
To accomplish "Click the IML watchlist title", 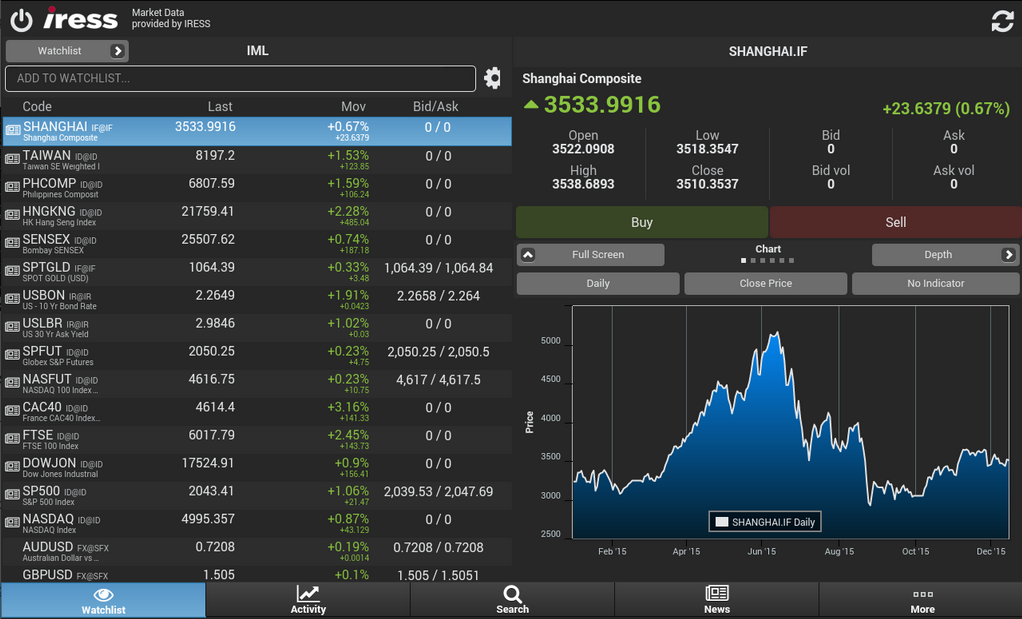I will point(257,51).
